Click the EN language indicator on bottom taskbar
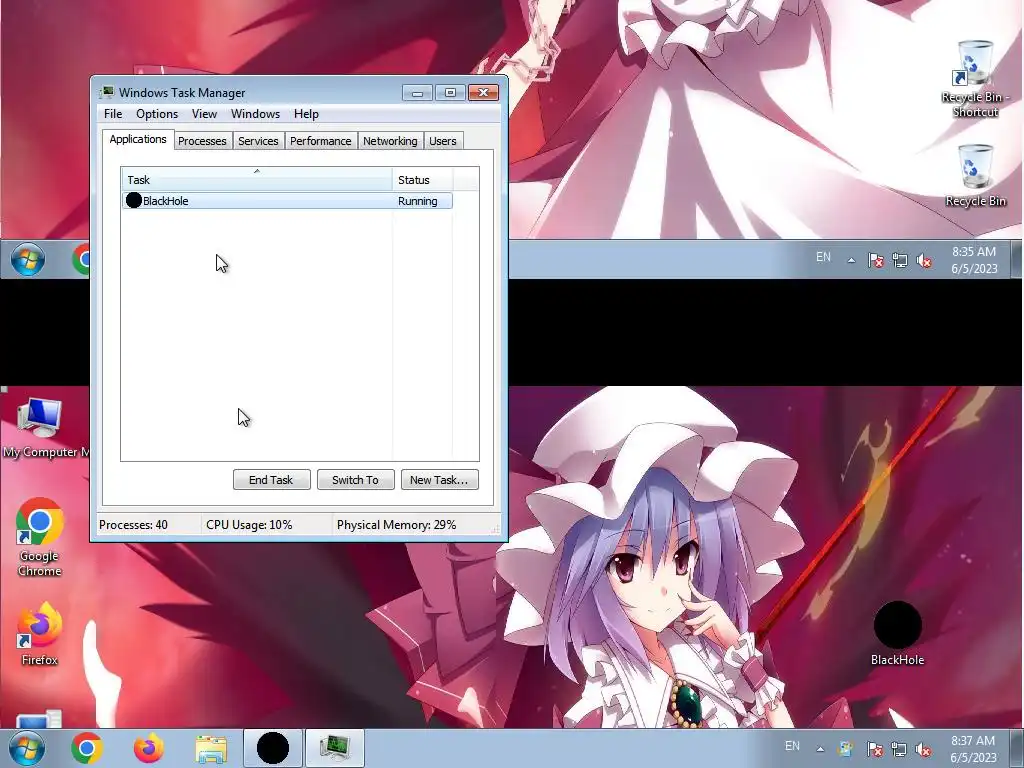Screen dimensions: 1024x768 [x=792, y=746]
